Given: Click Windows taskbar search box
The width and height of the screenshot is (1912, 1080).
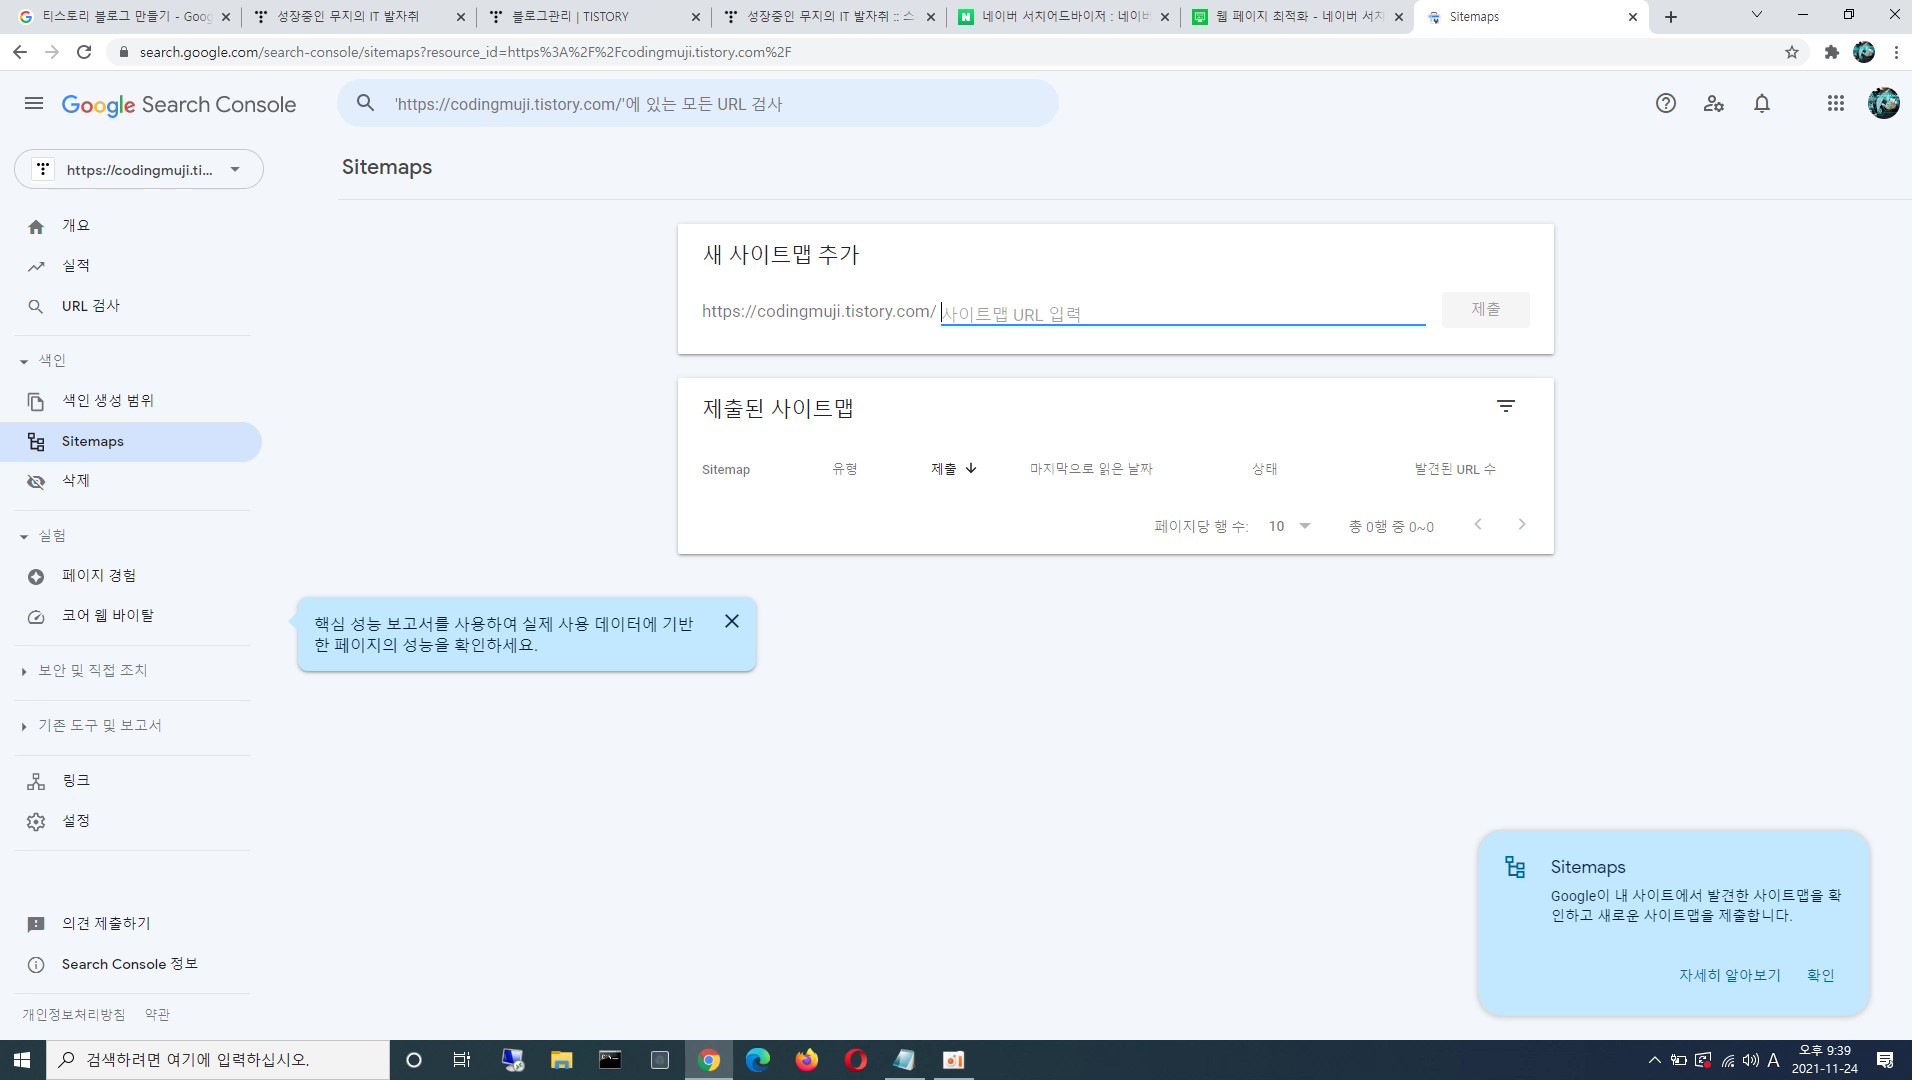Looking at the screenshot, I should [x=217, y=1060].
